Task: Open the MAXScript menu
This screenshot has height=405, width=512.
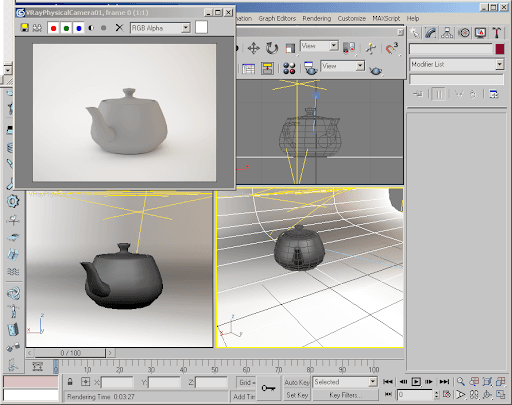Action: pyautogui.click(x=386, y=18)
